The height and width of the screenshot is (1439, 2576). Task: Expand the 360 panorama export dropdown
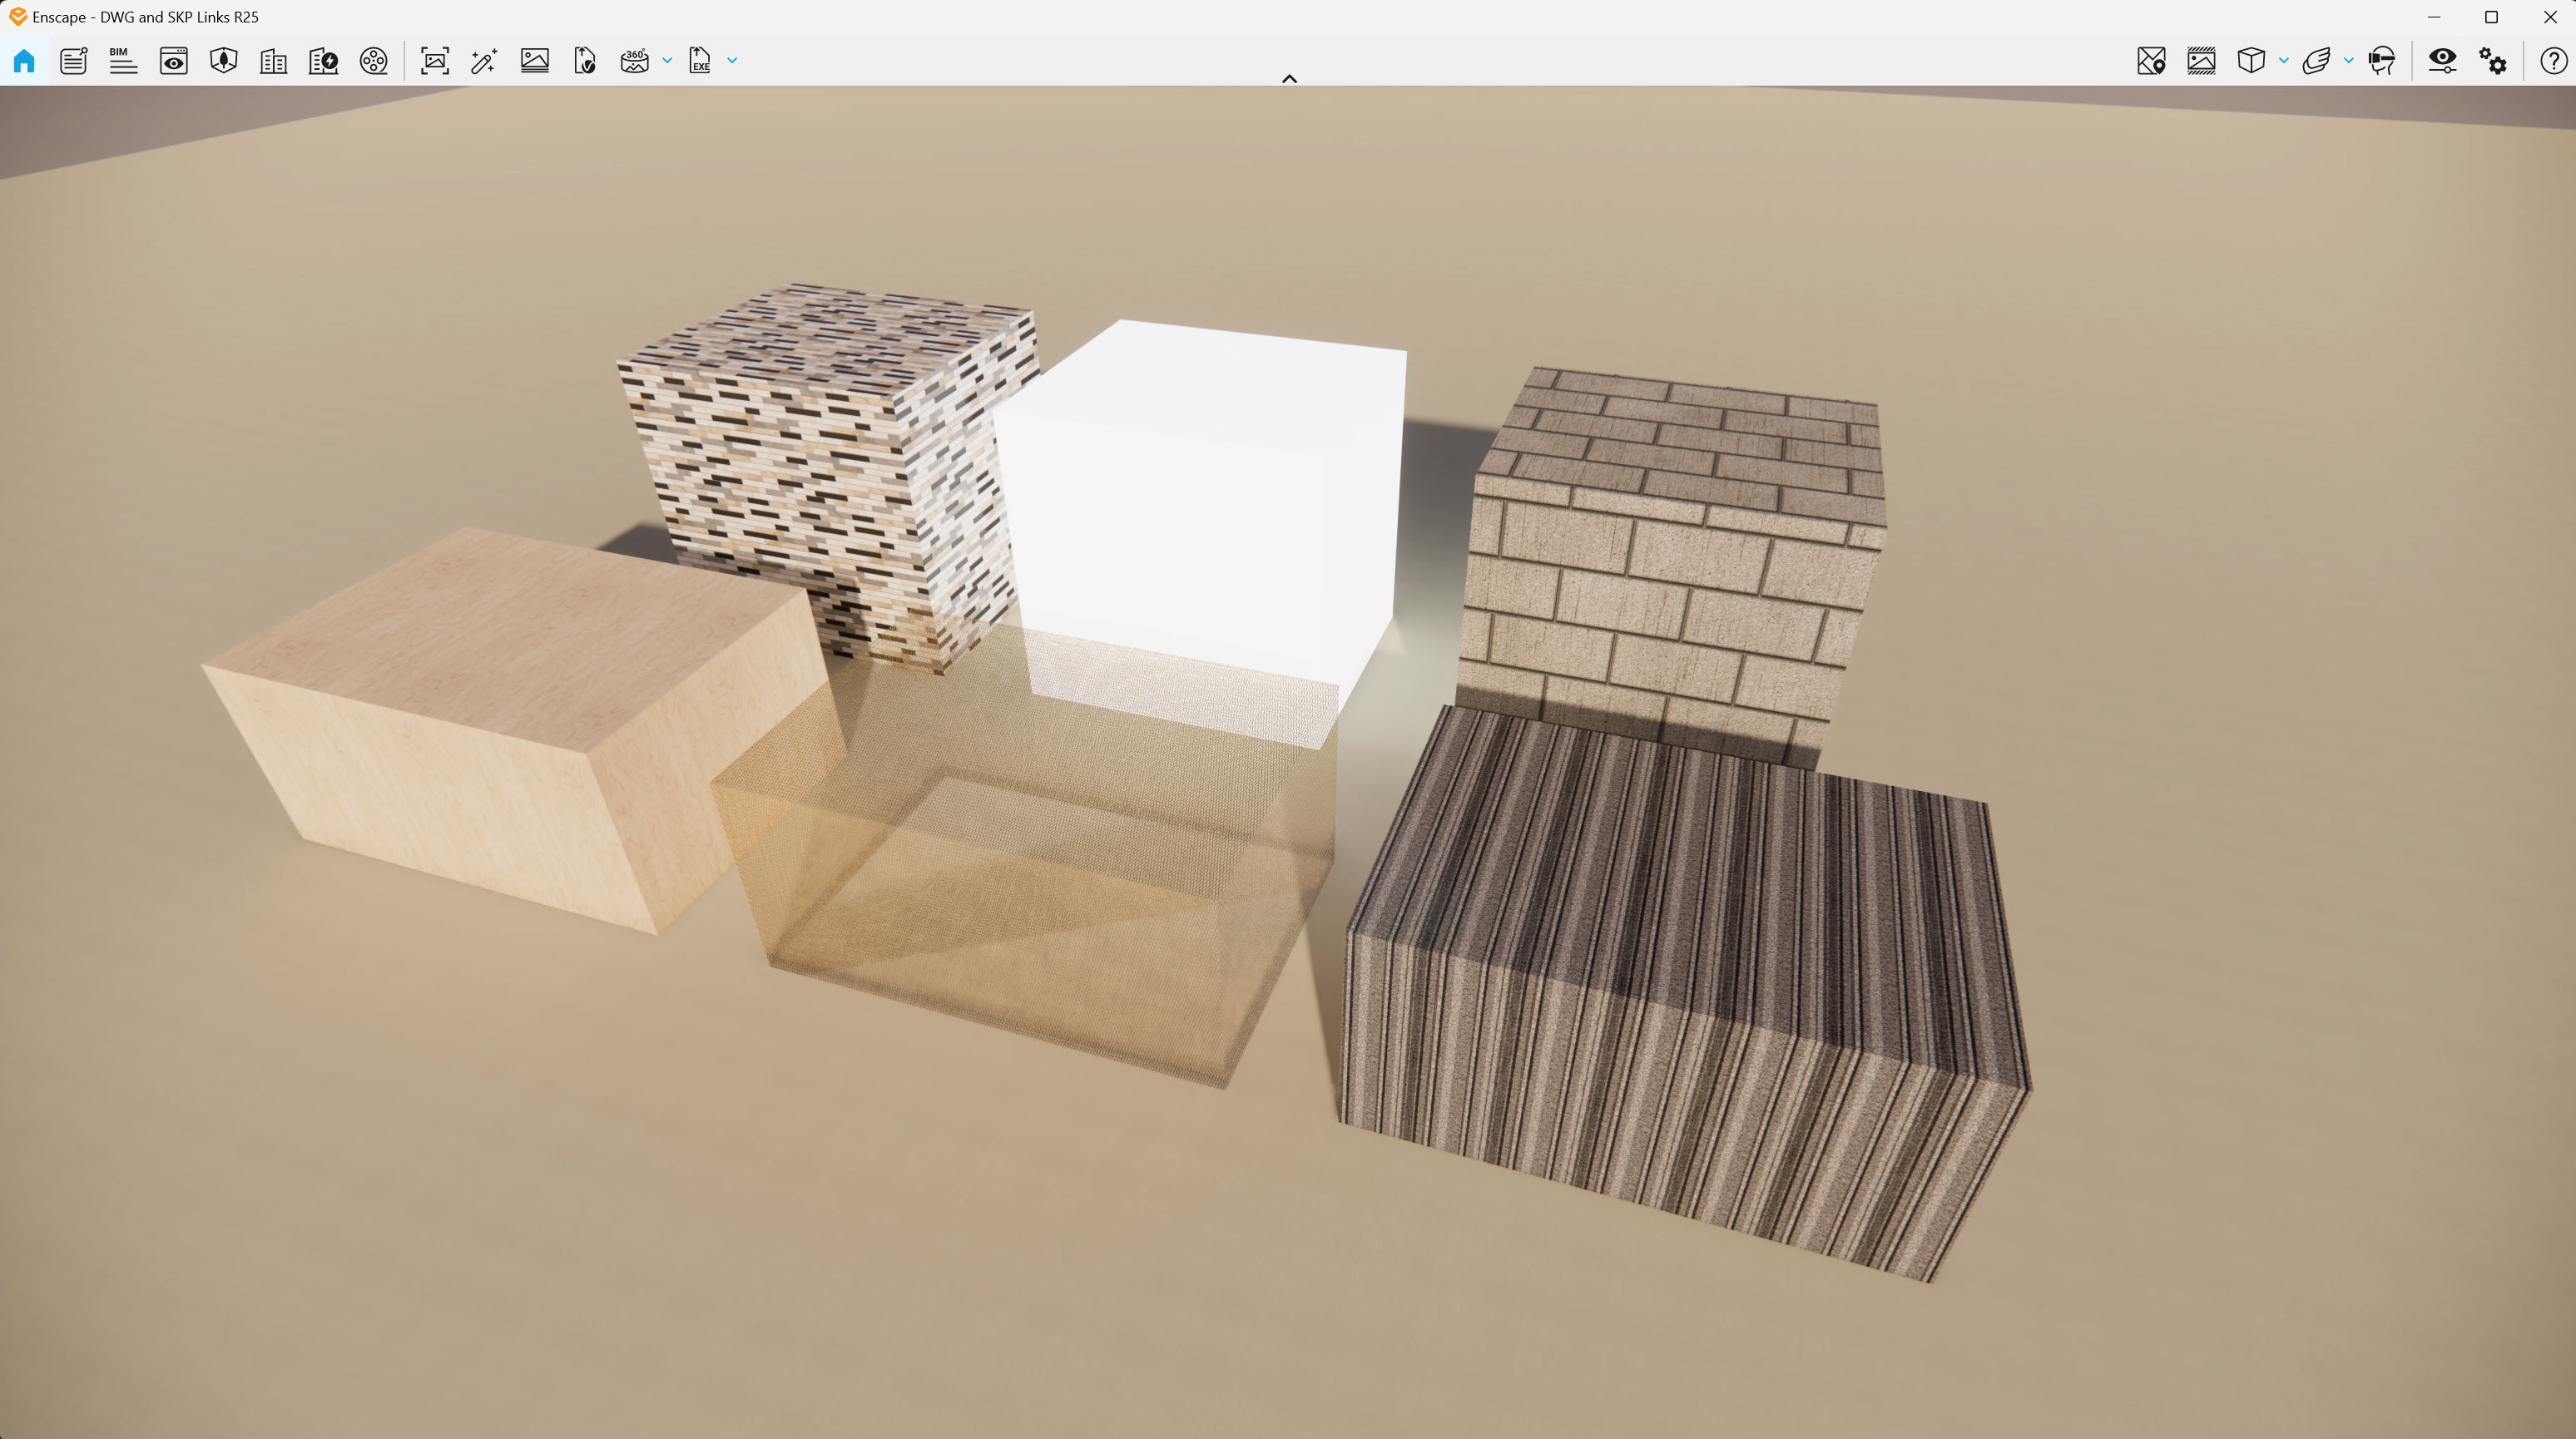pyautogui.click(x=668, y=61)
